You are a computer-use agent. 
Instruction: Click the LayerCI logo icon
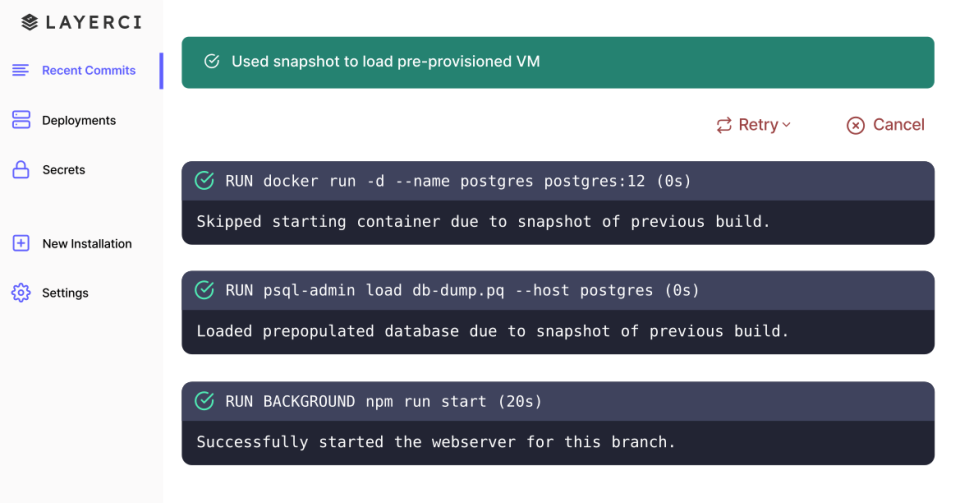pos(29,22)
